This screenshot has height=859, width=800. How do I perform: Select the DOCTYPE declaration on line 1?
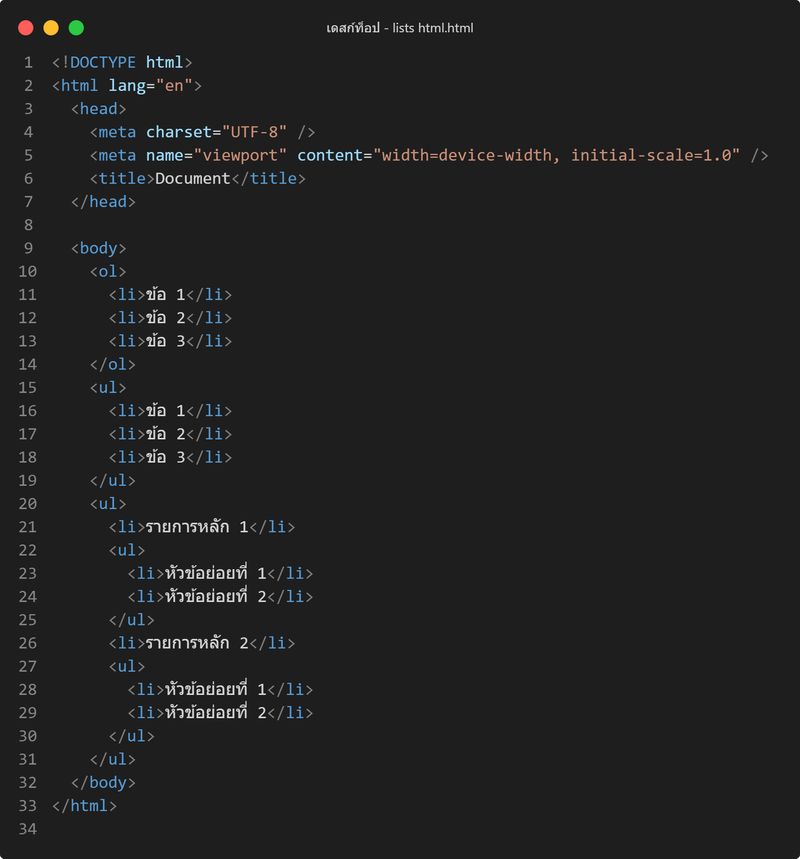tap(118, 62)
